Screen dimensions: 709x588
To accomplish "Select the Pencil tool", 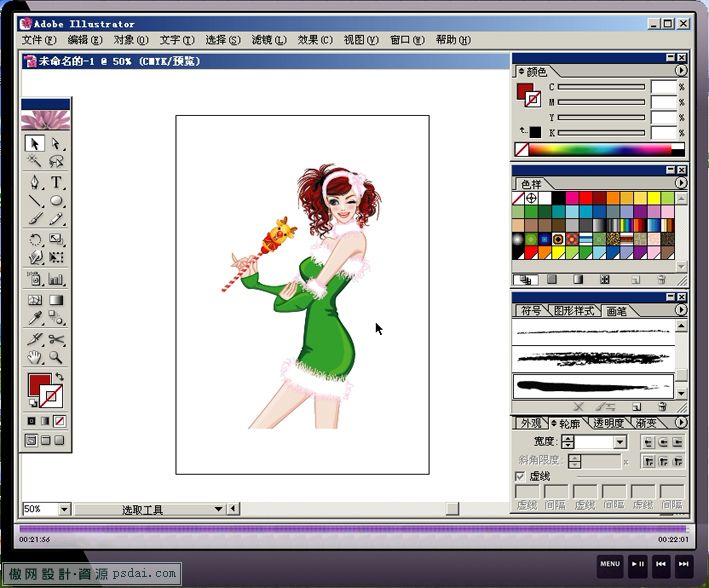I will pyautogui.click(x=56, y=219).
